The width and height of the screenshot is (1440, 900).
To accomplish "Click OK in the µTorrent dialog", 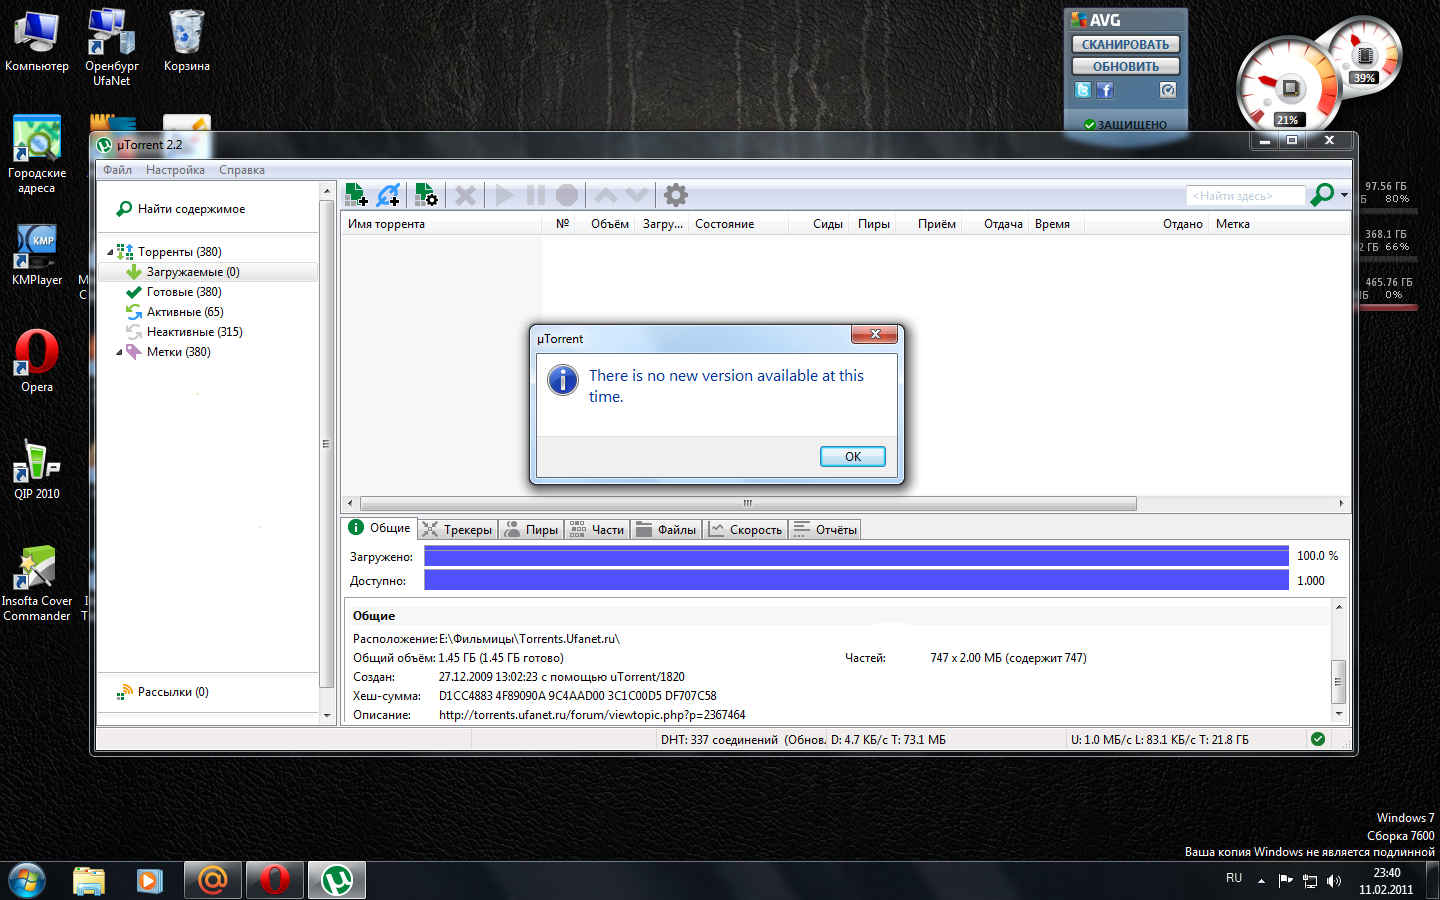I will pyautogui.click(x=853, y=456).
